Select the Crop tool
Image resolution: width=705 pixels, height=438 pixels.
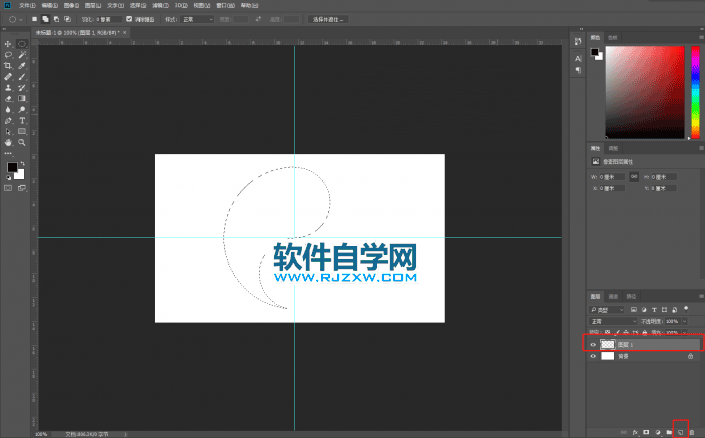tap(8, 66)
